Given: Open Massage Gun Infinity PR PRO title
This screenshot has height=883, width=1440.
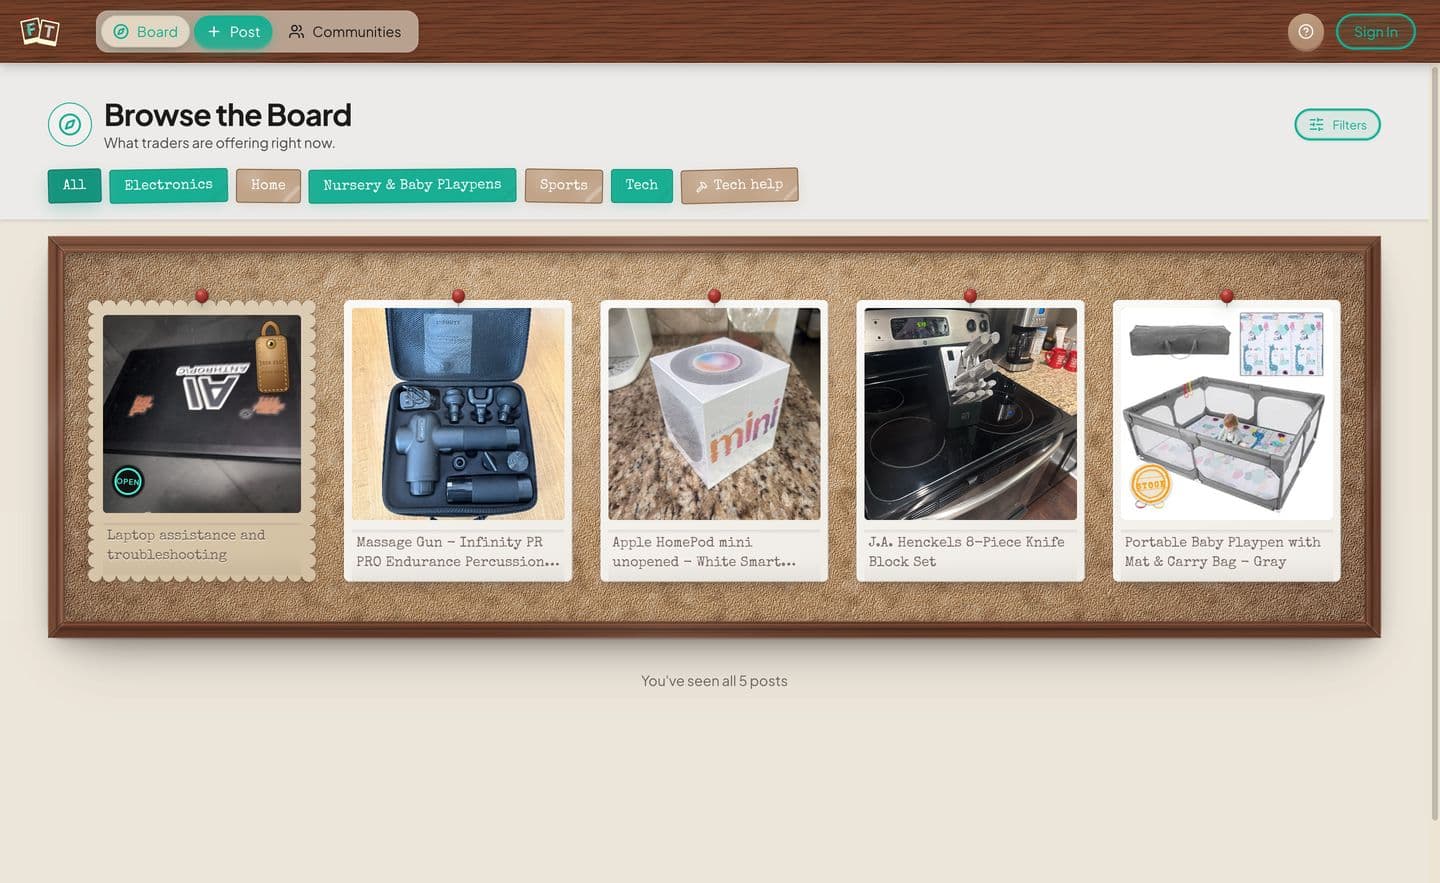Looking at the screenshot, I should [458, 552].
